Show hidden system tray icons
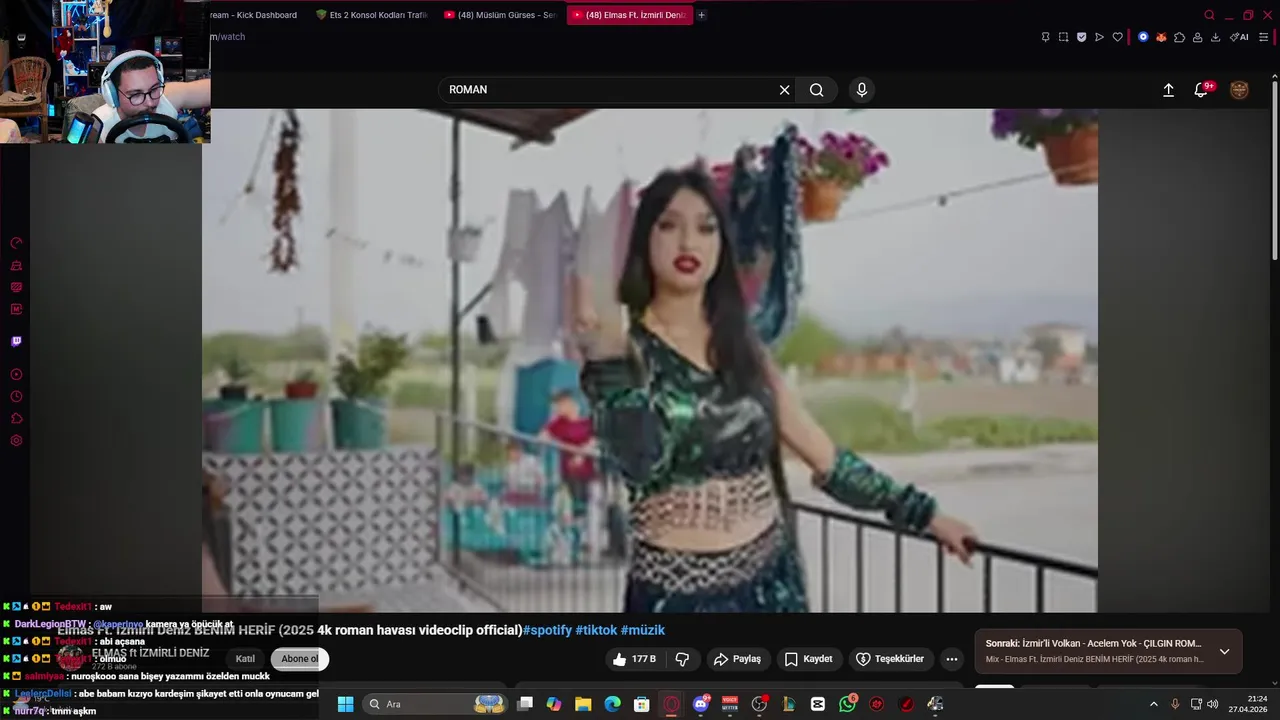The image size is (1280, 720). click(x=1153, y=704)
